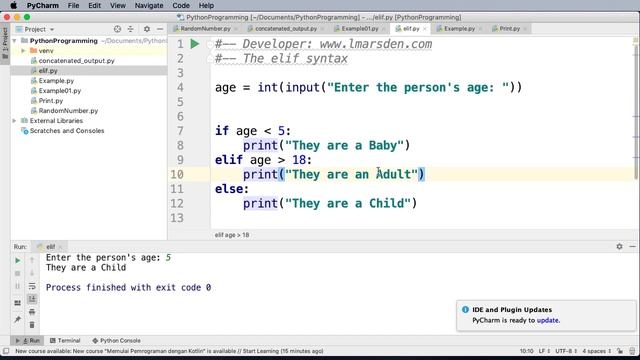Pause output in the Run panel
Image resolution: width=640 pixels, height=360 pixels.
[x=18, y=287]
